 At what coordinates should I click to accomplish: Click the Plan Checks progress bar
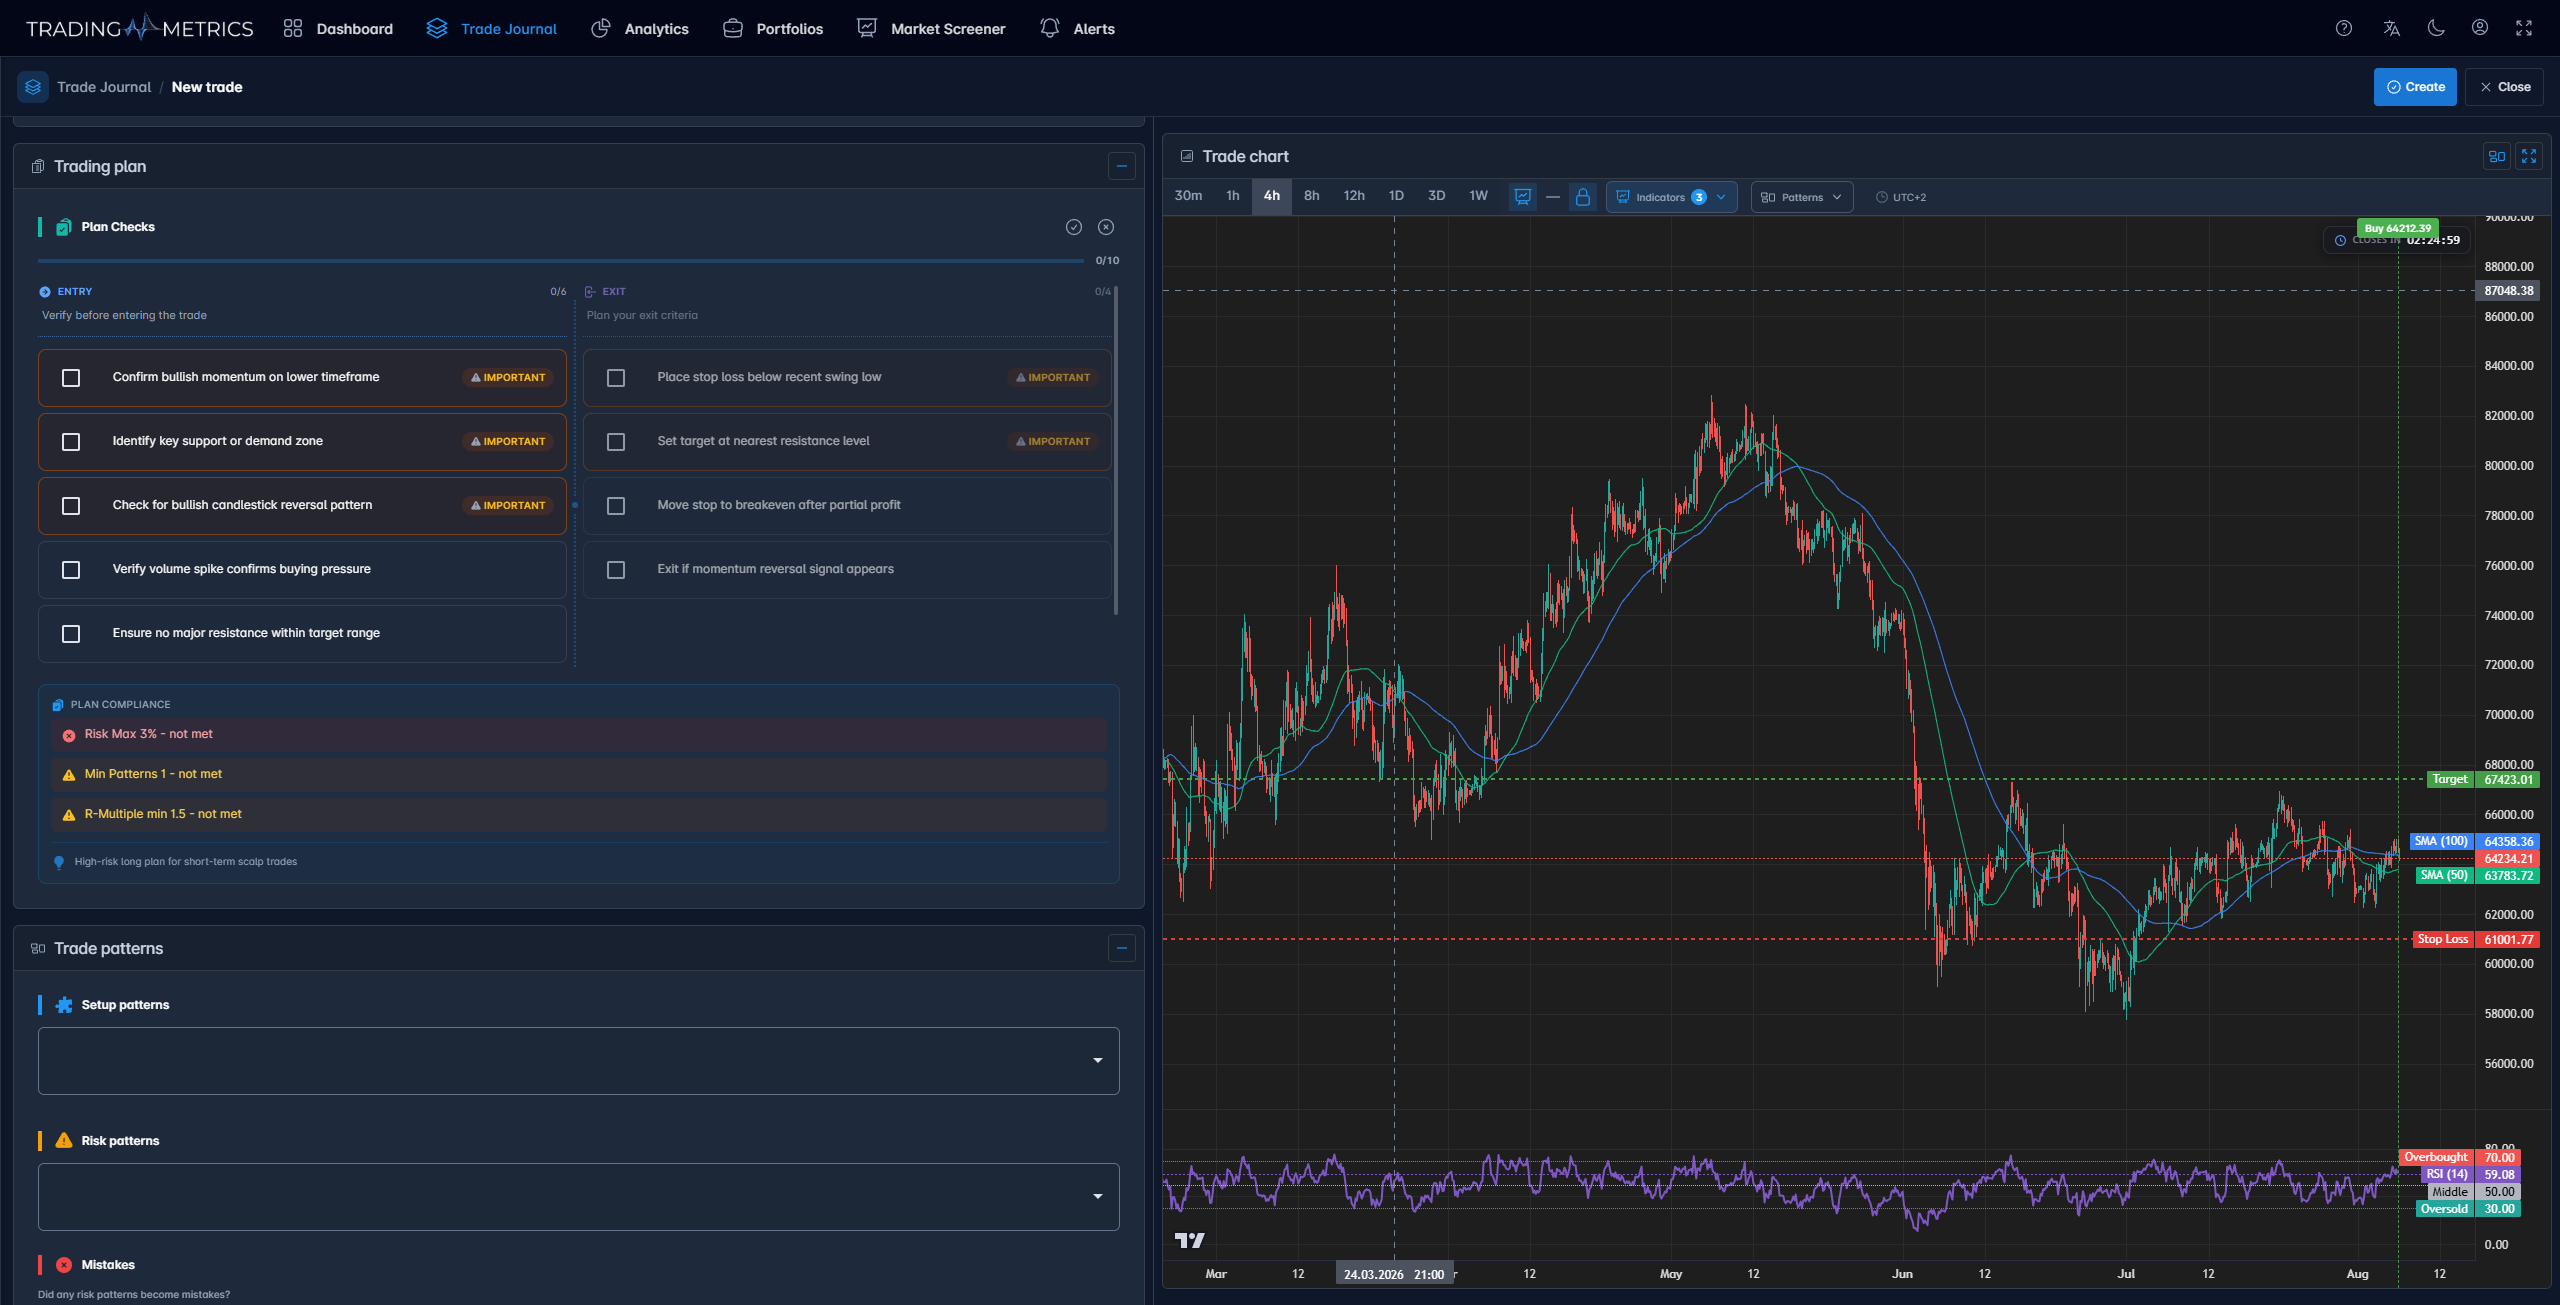(x=560, y=261)
